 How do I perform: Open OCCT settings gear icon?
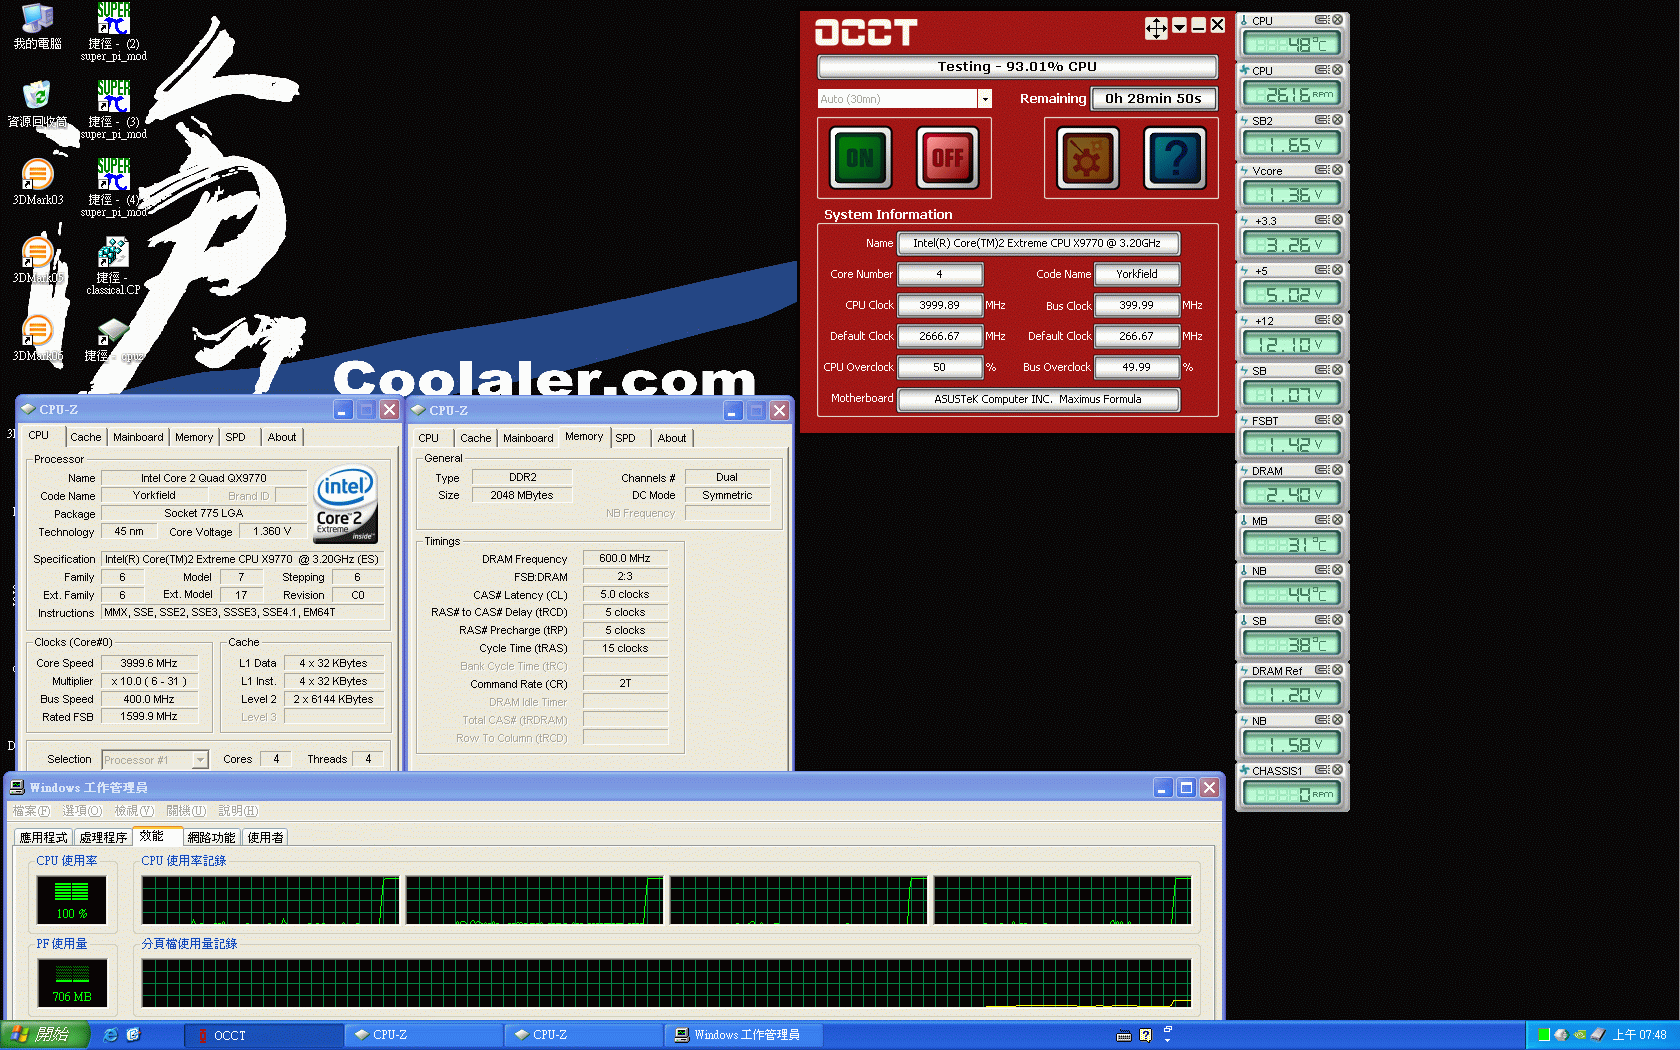coord(1088,158)
